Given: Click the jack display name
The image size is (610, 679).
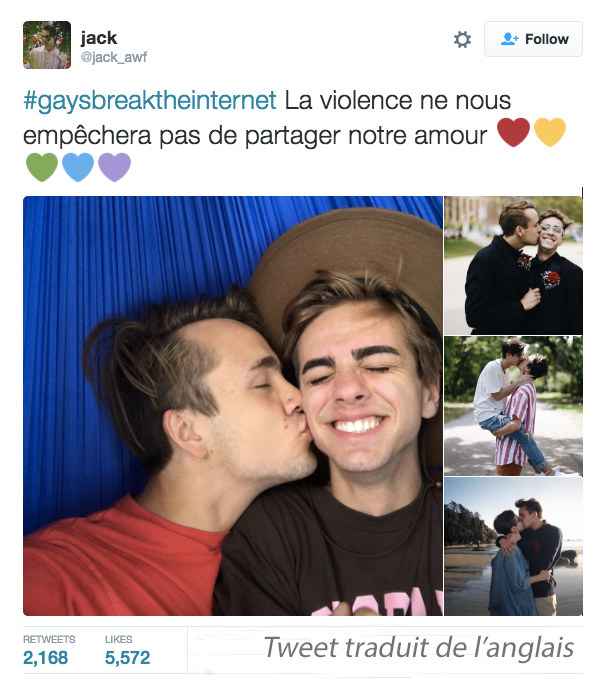Looking at the screenshot, I should [x=99, y=38].
